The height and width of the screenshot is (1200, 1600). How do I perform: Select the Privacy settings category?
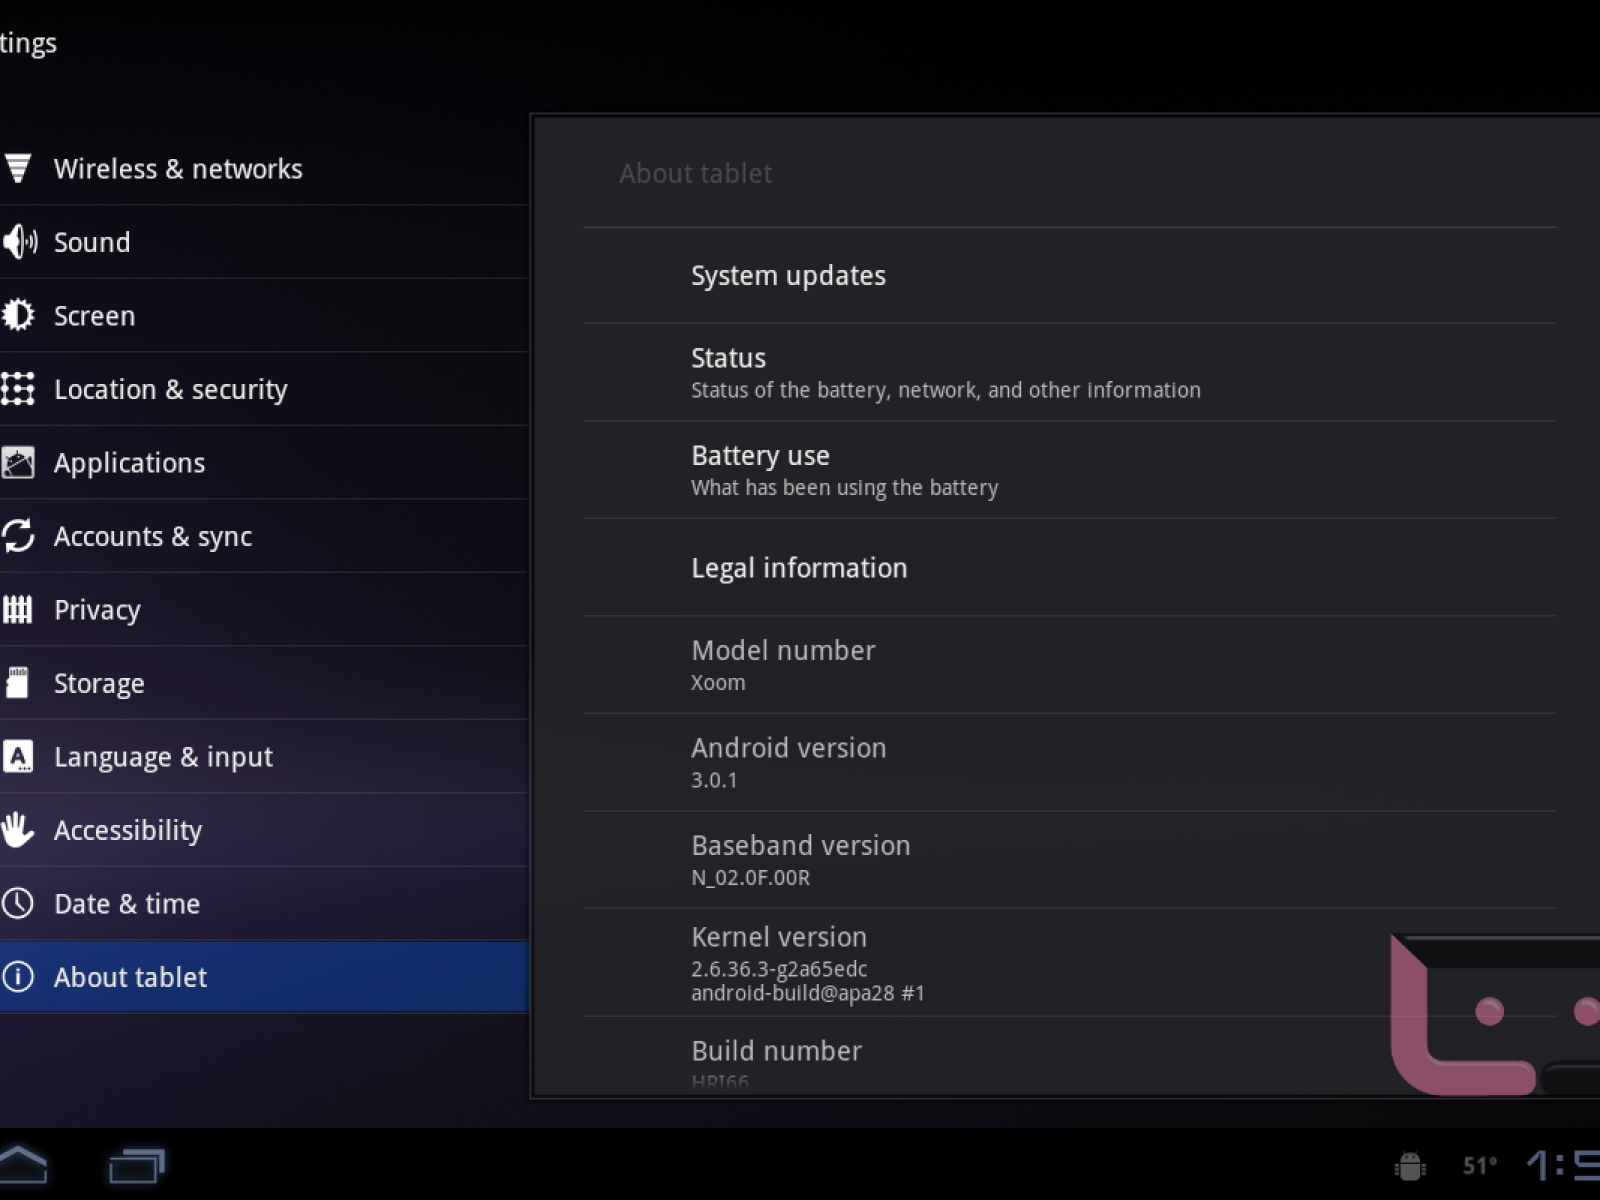pyautogui.click(x=97, y=610)
